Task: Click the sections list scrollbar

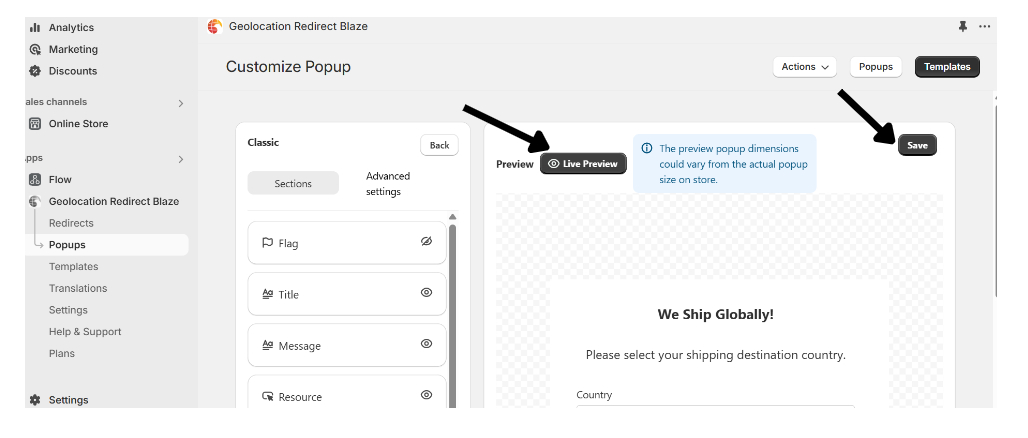Action: pos(452,315)
